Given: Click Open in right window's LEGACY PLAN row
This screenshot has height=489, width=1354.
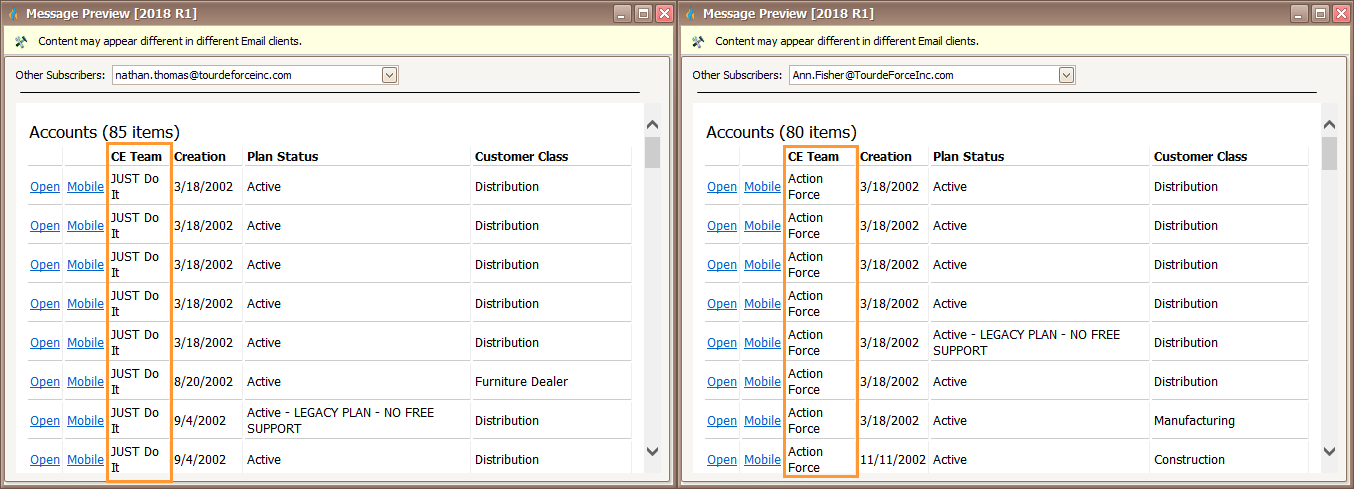Looking at the screenshot, I should click(722, 342).
